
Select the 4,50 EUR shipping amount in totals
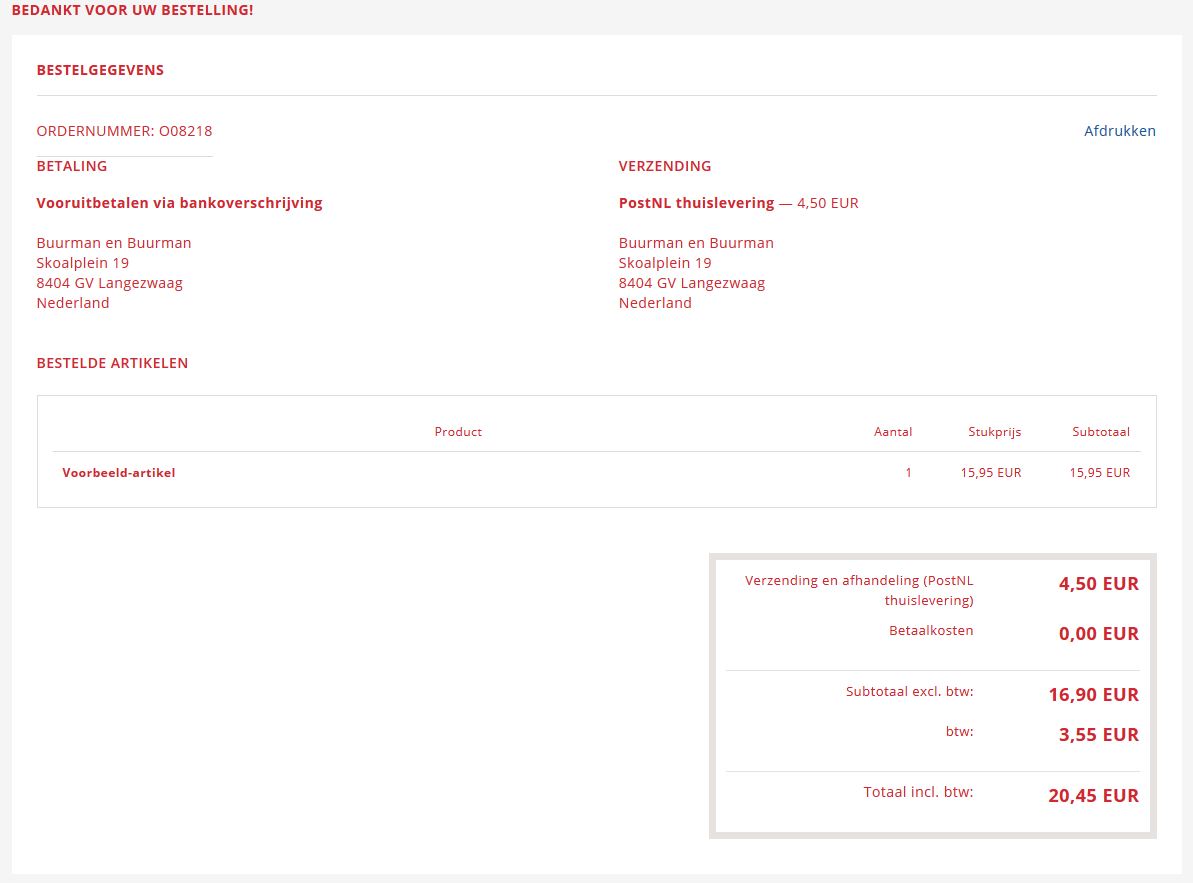[1099, 583]
